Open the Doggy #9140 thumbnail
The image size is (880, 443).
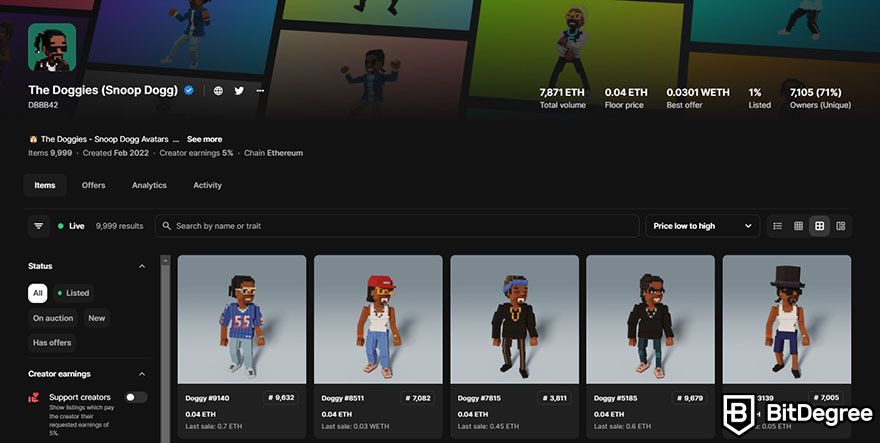(x=242, y=319)
